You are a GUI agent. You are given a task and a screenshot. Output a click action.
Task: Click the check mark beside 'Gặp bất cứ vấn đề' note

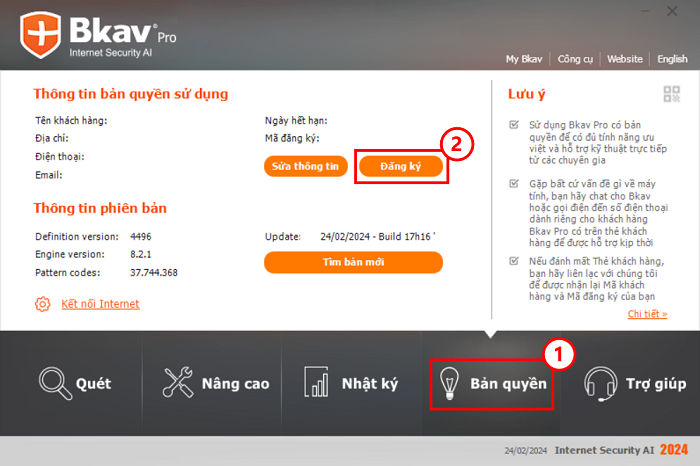pos(514,183)
